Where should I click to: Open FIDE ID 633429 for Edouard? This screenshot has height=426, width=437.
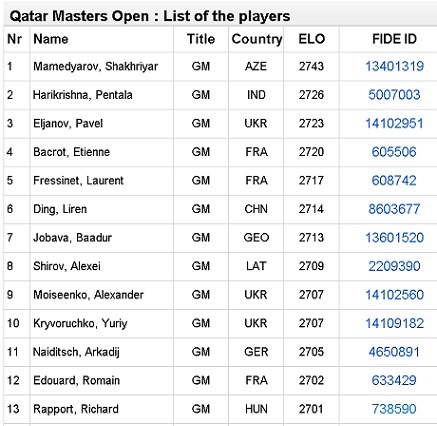(x=394, y=380)
